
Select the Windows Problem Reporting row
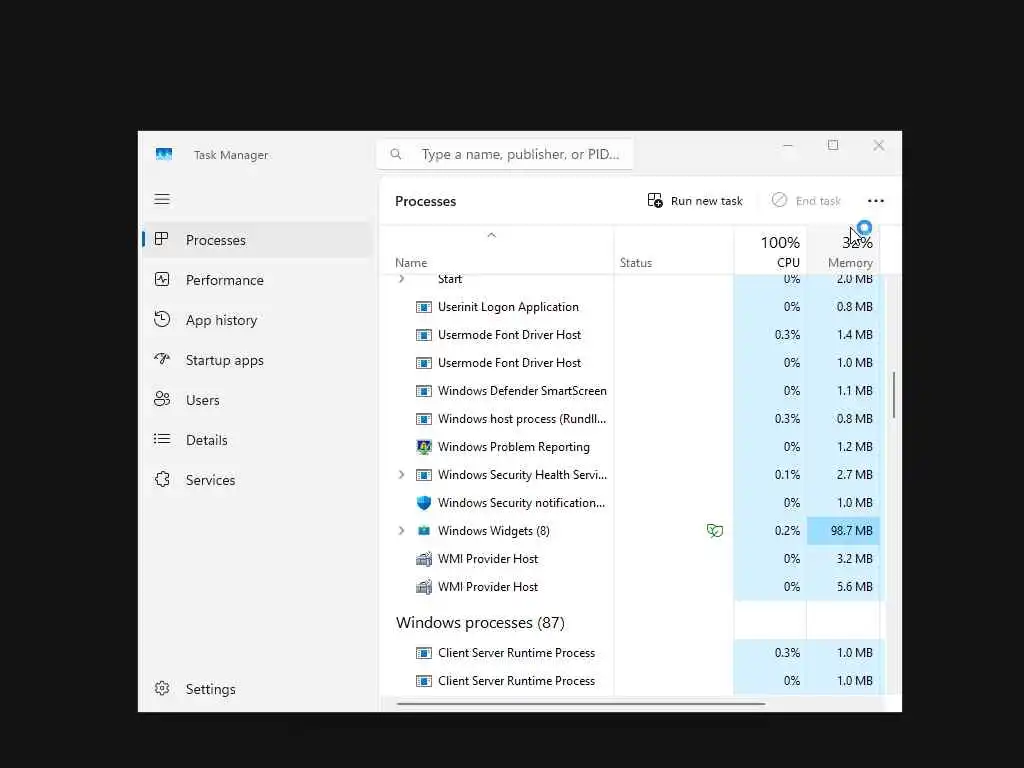(x=632, y=447)
